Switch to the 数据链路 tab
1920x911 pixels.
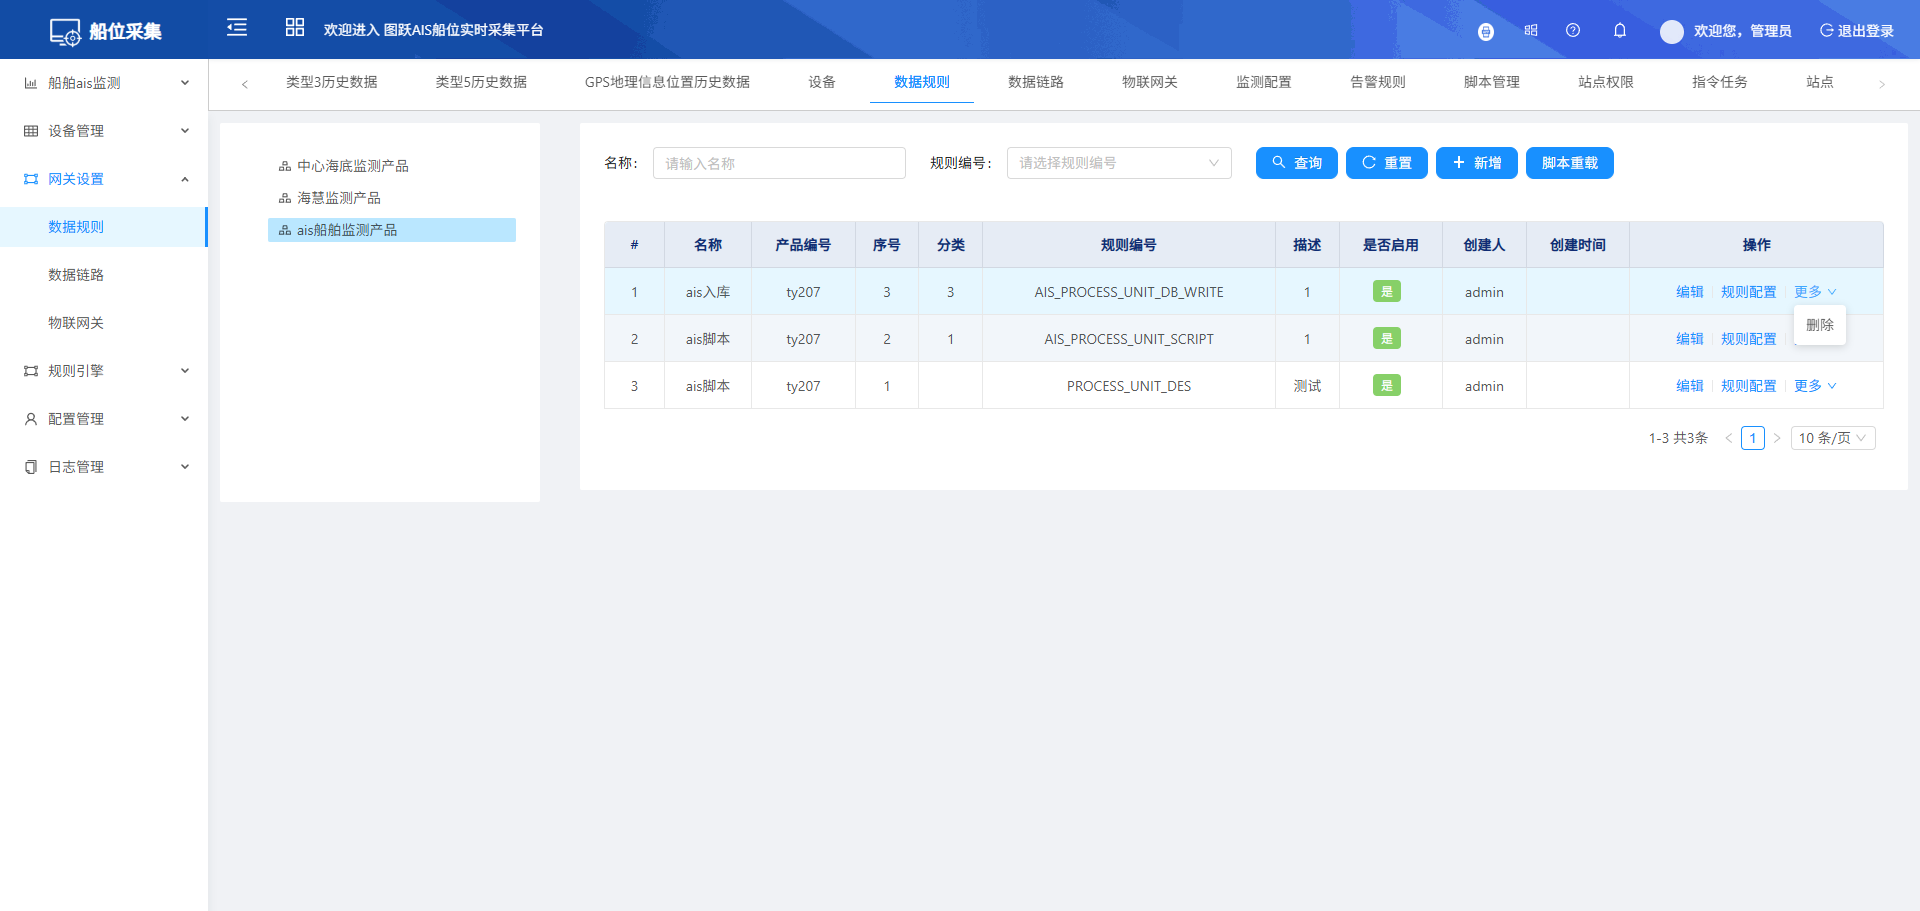1035,82
